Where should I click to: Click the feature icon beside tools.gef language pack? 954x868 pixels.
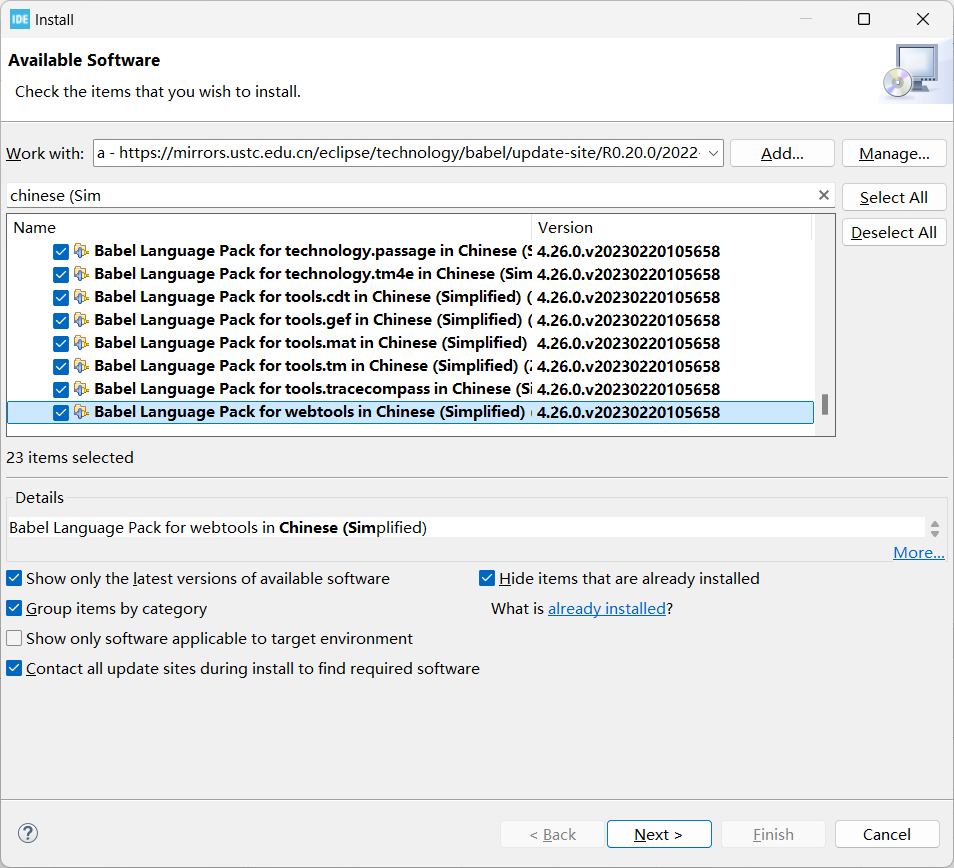[82, 320]
